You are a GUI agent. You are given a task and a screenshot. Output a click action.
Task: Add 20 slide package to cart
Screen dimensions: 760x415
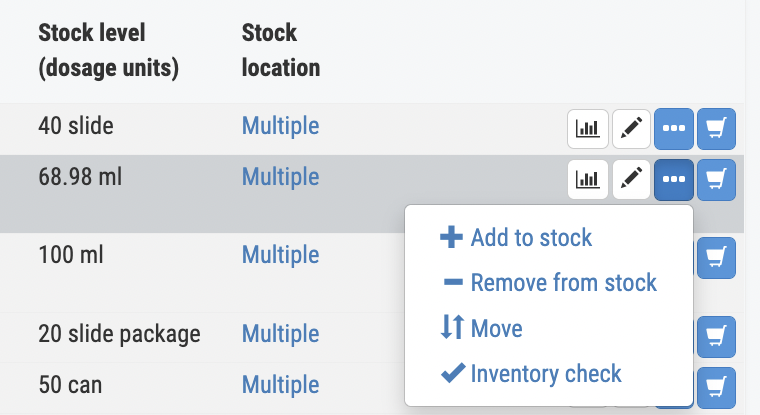click(x=716, y=336)
